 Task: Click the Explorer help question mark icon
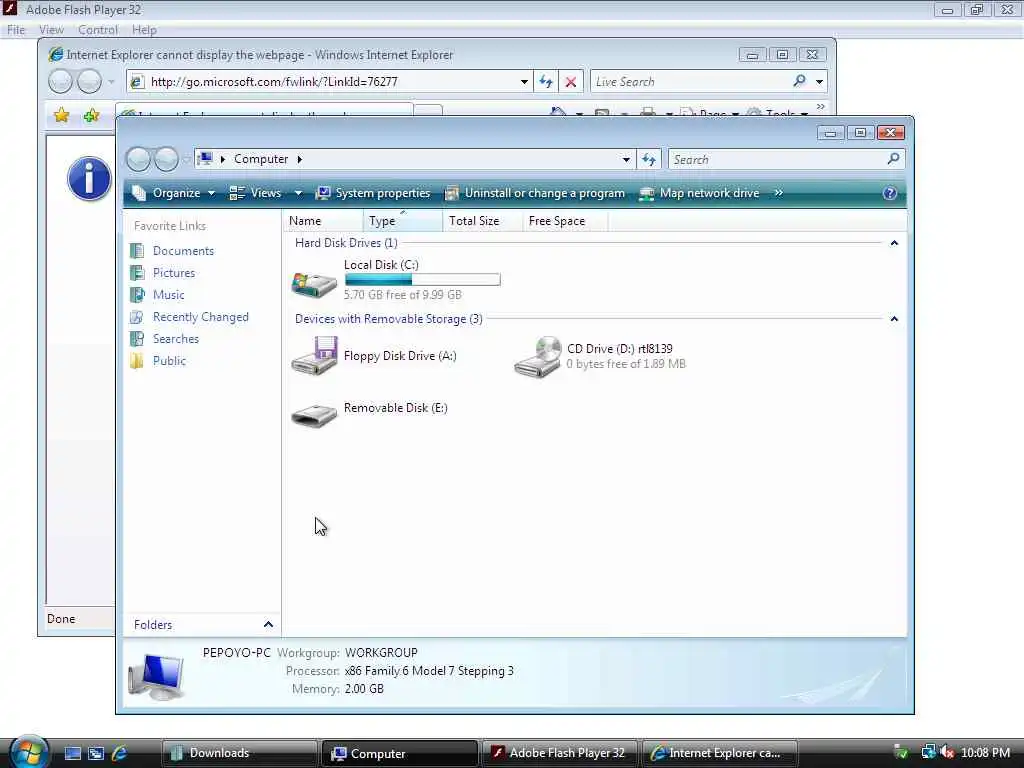click(889, 193)
